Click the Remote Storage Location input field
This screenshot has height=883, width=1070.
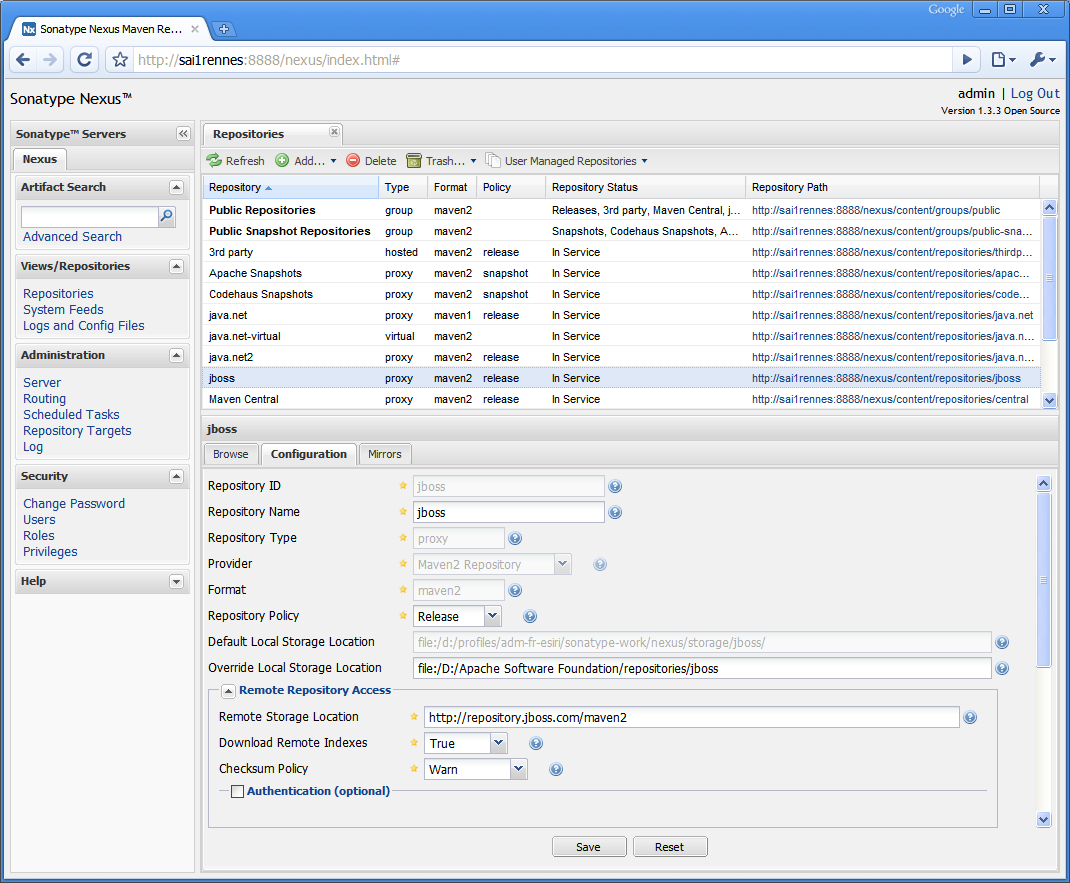click(x=691, y=718)
